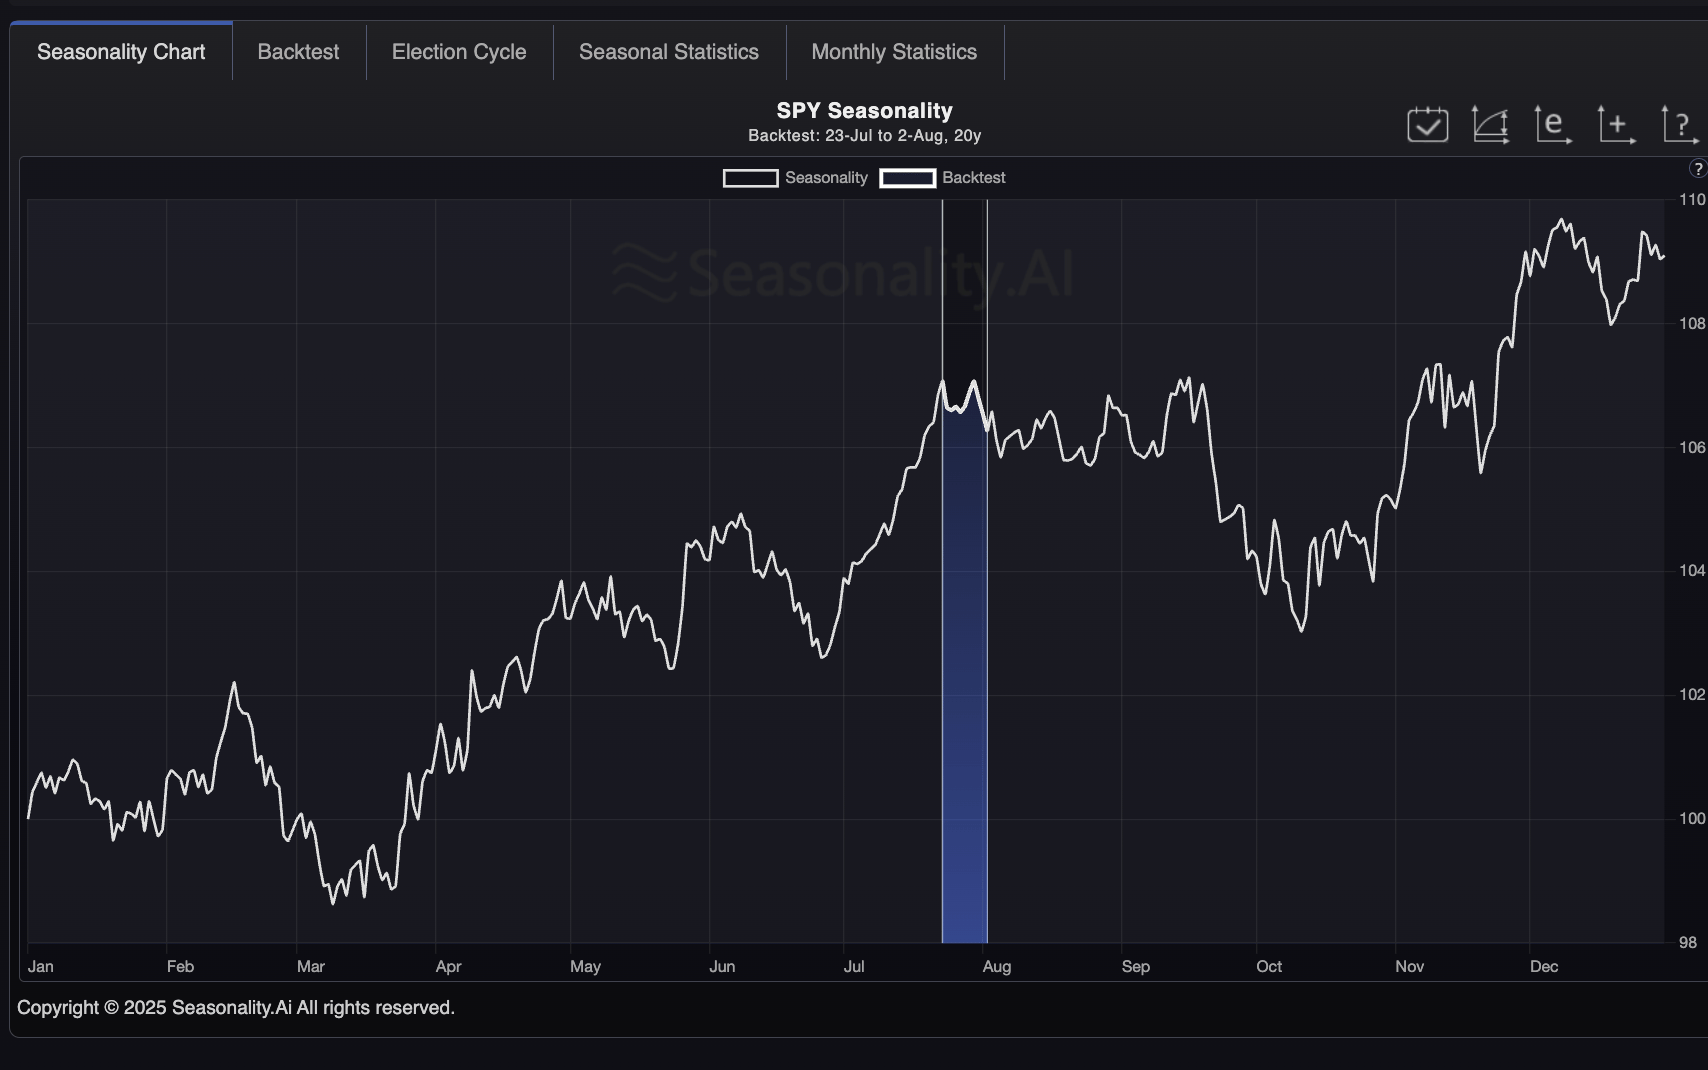The image size is (1708, 1070).
Task: Click the 100 y-axis label
Action: pyautogui.click(x=1693, y=819)
